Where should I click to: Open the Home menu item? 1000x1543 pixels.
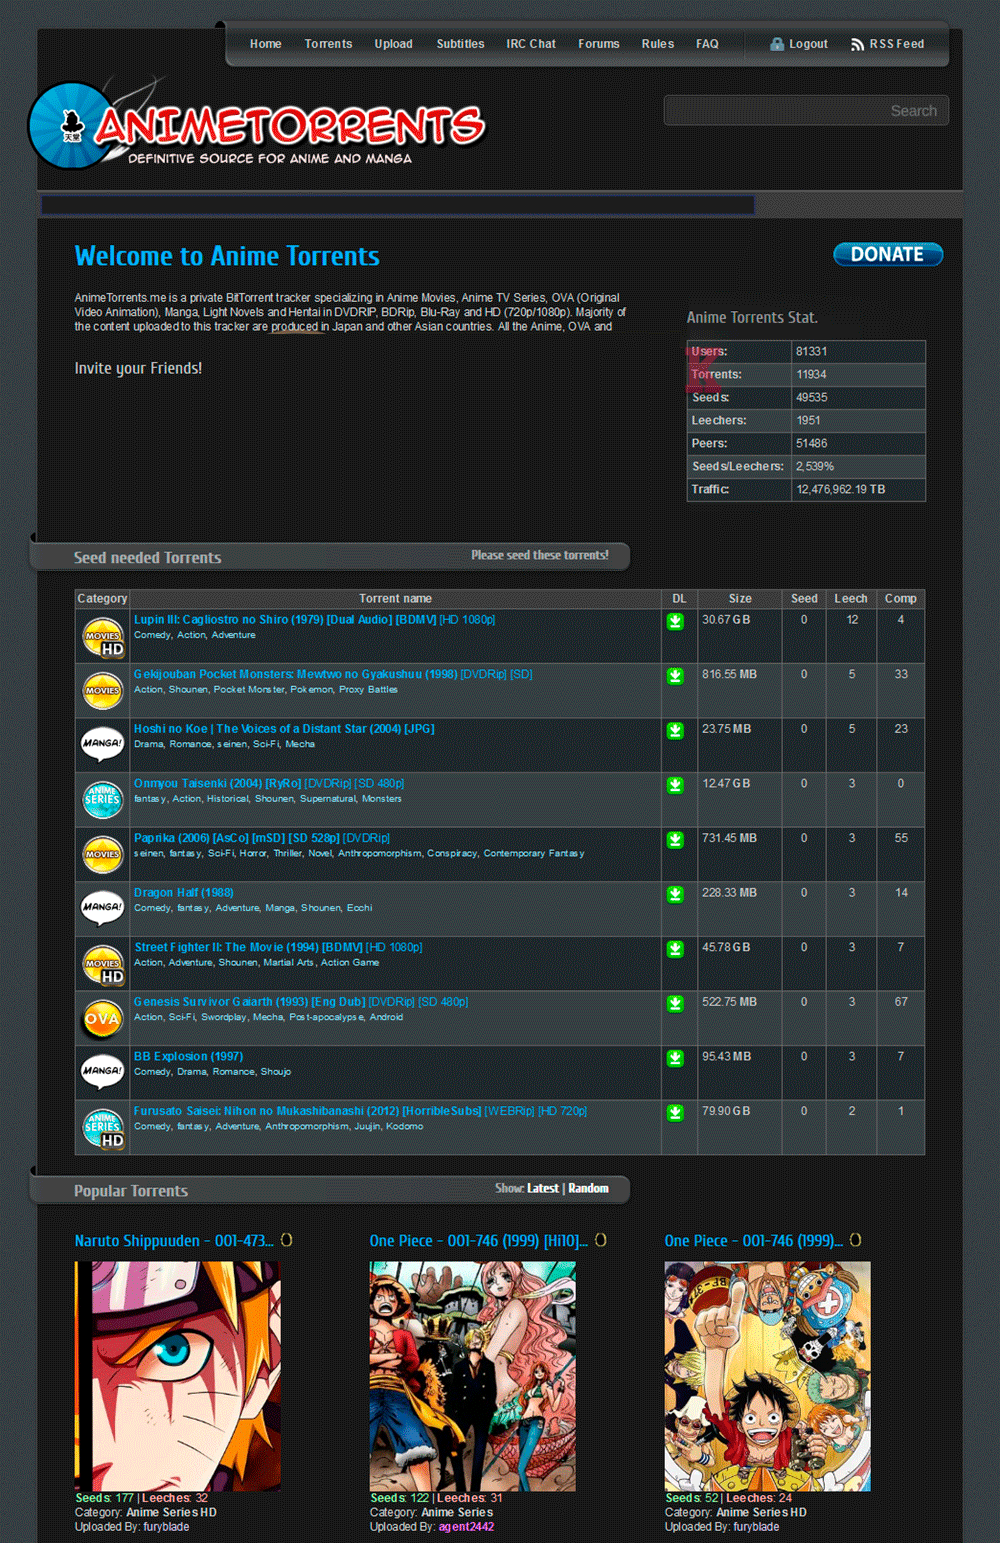265,44
